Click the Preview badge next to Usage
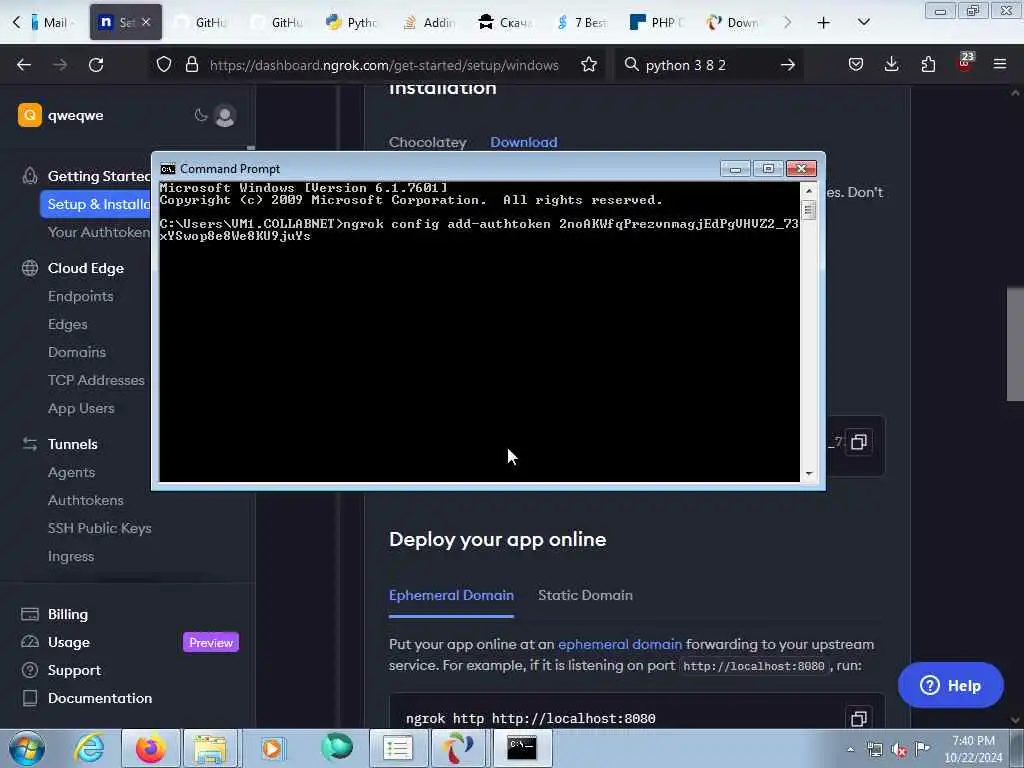Viewport: 1024px width, 768px height. coord(211,643)
